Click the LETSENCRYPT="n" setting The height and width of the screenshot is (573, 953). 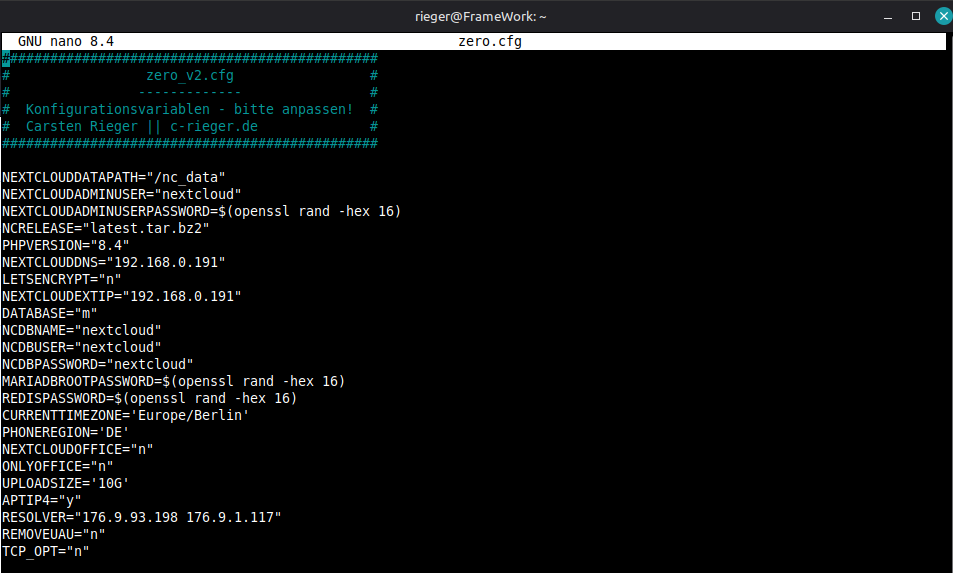[x=61, y=279]
